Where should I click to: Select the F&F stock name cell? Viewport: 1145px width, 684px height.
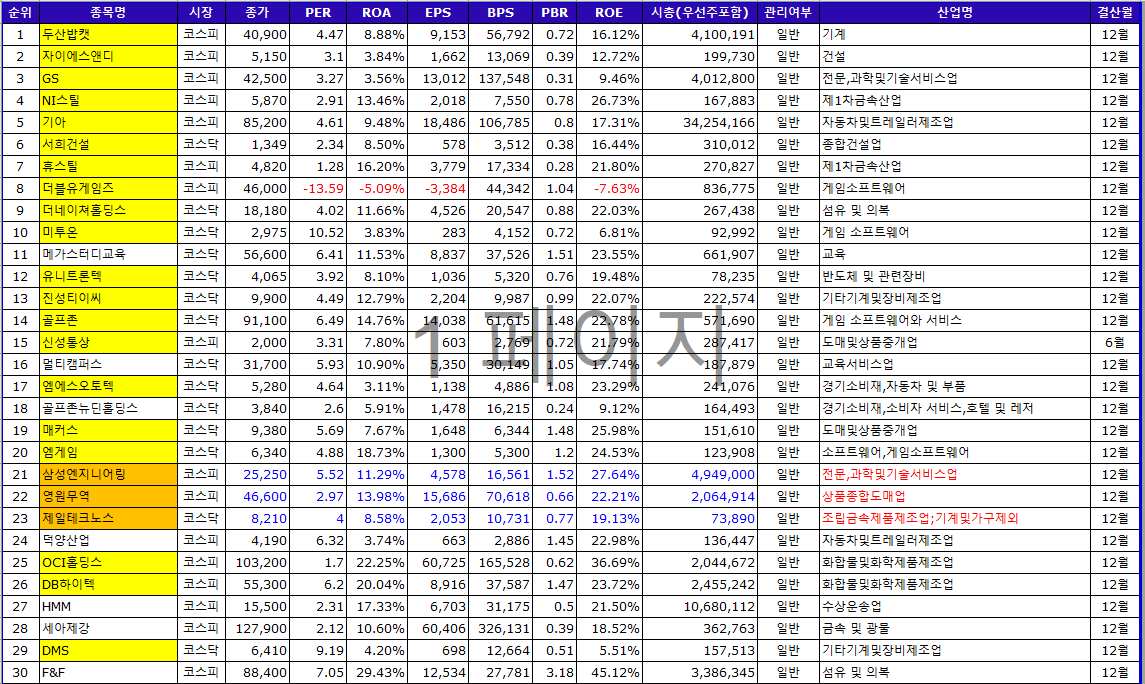(108, 672)
